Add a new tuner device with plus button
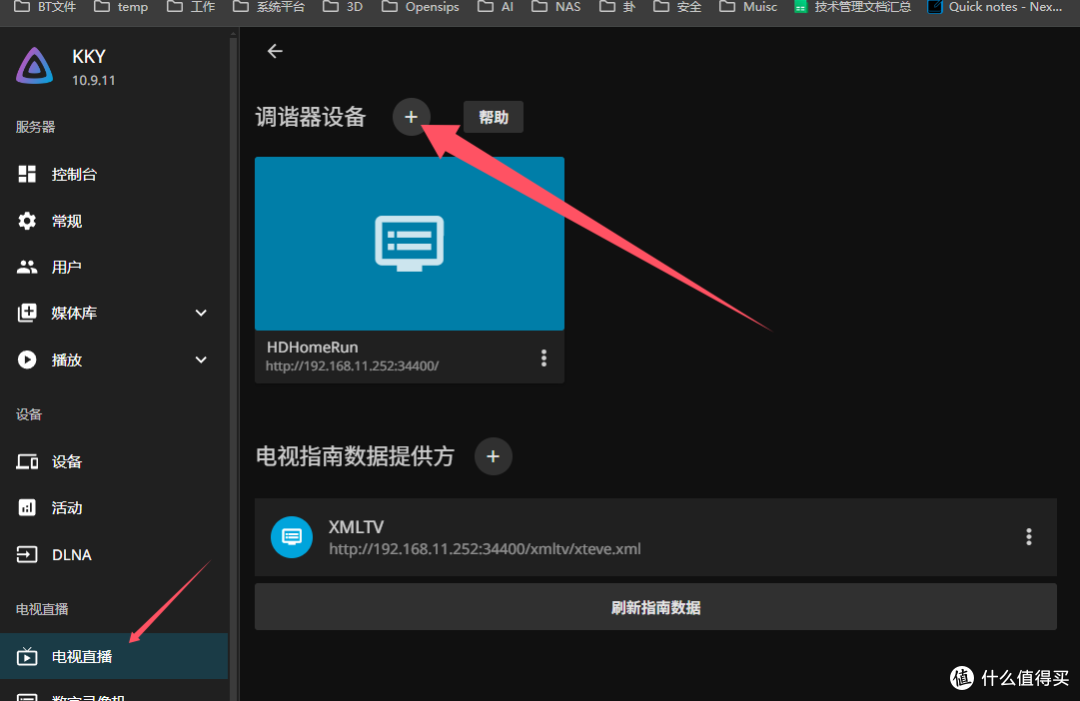Viewport: 1080px width, 701px height. [411, 117]
